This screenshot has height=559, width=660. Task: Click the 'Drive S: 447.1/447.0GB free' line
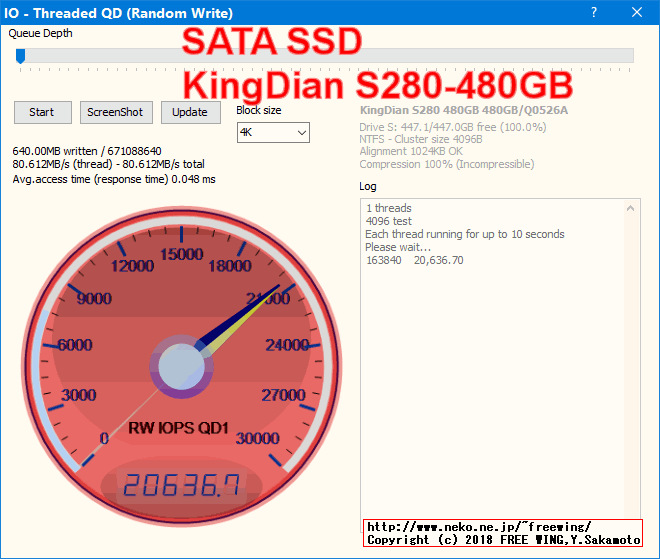click(453, 127)
